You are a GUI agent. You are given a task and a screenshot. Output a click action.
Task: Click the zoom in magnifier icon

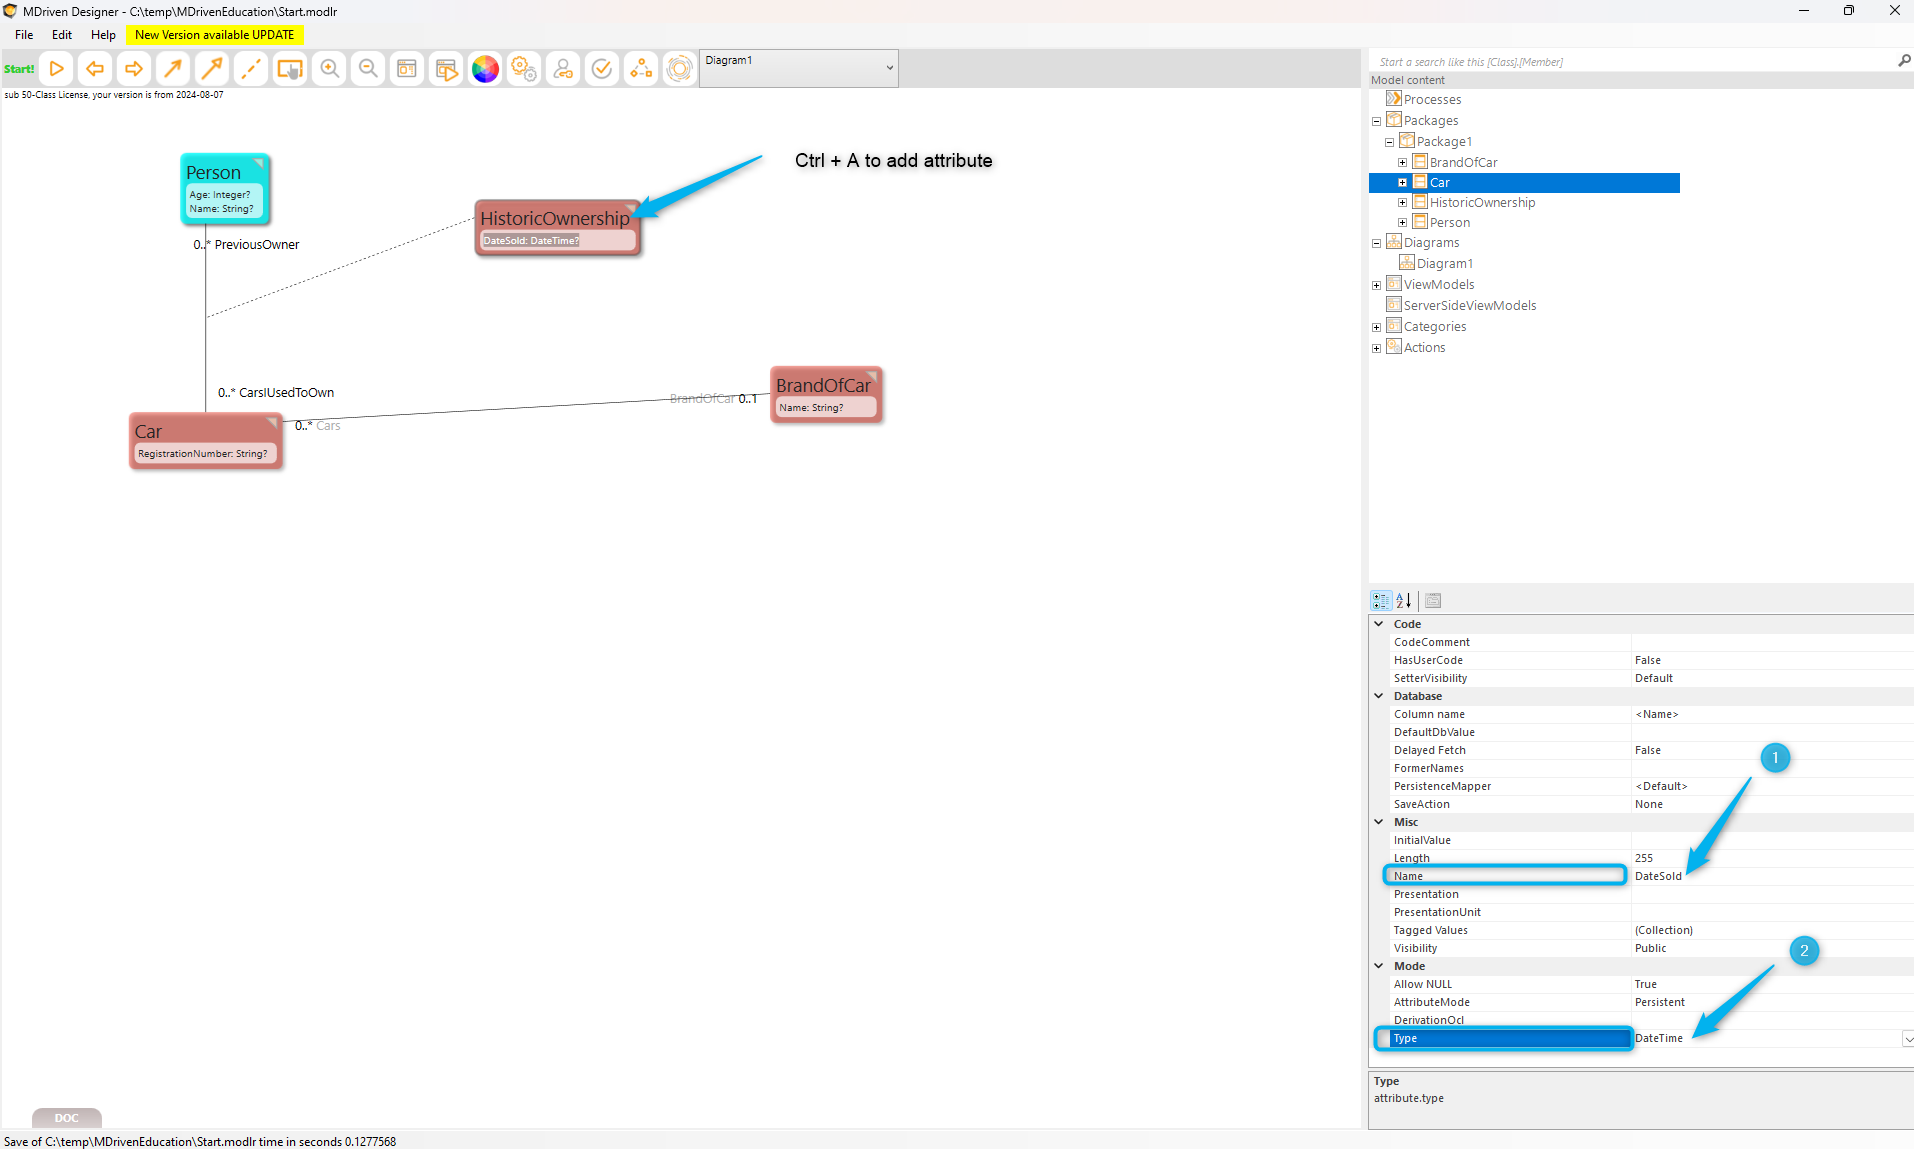tap(329, 69)
